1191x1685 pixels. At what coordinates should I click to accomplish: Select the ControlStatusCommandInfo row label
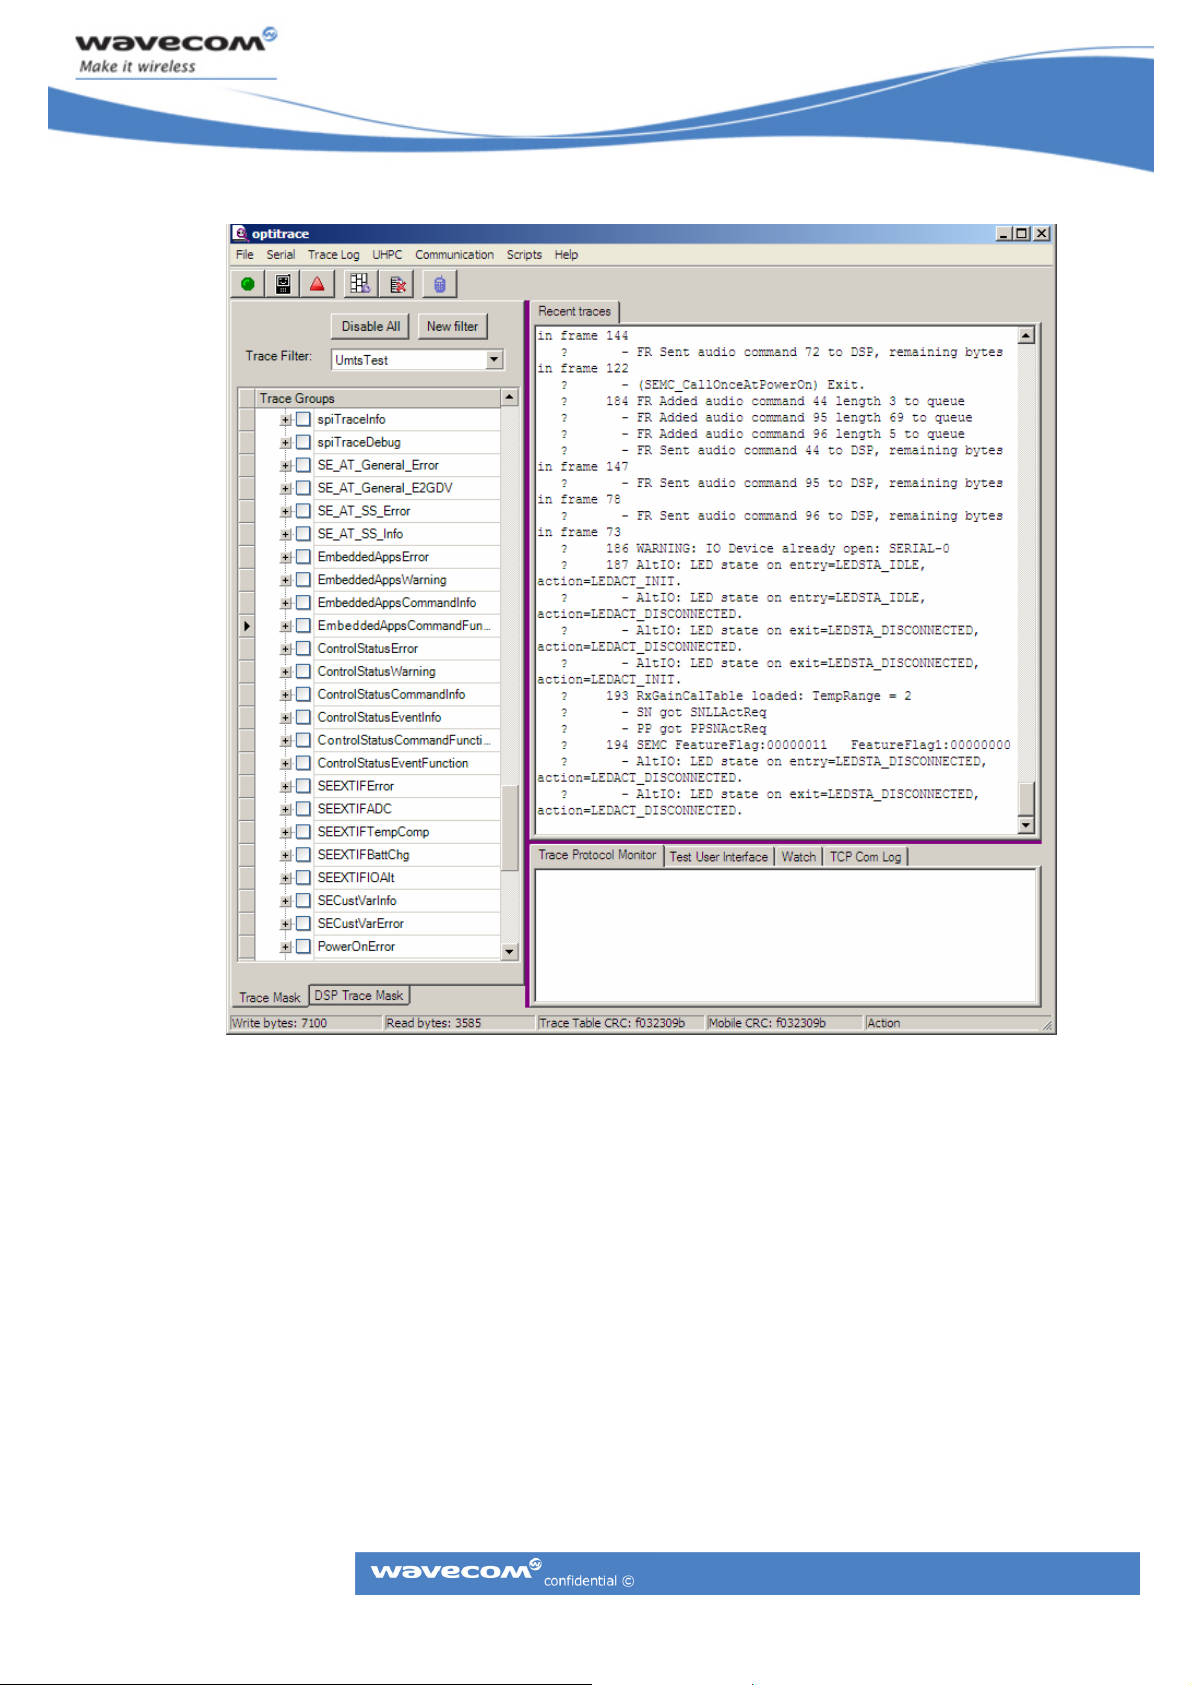click(391, 694)
